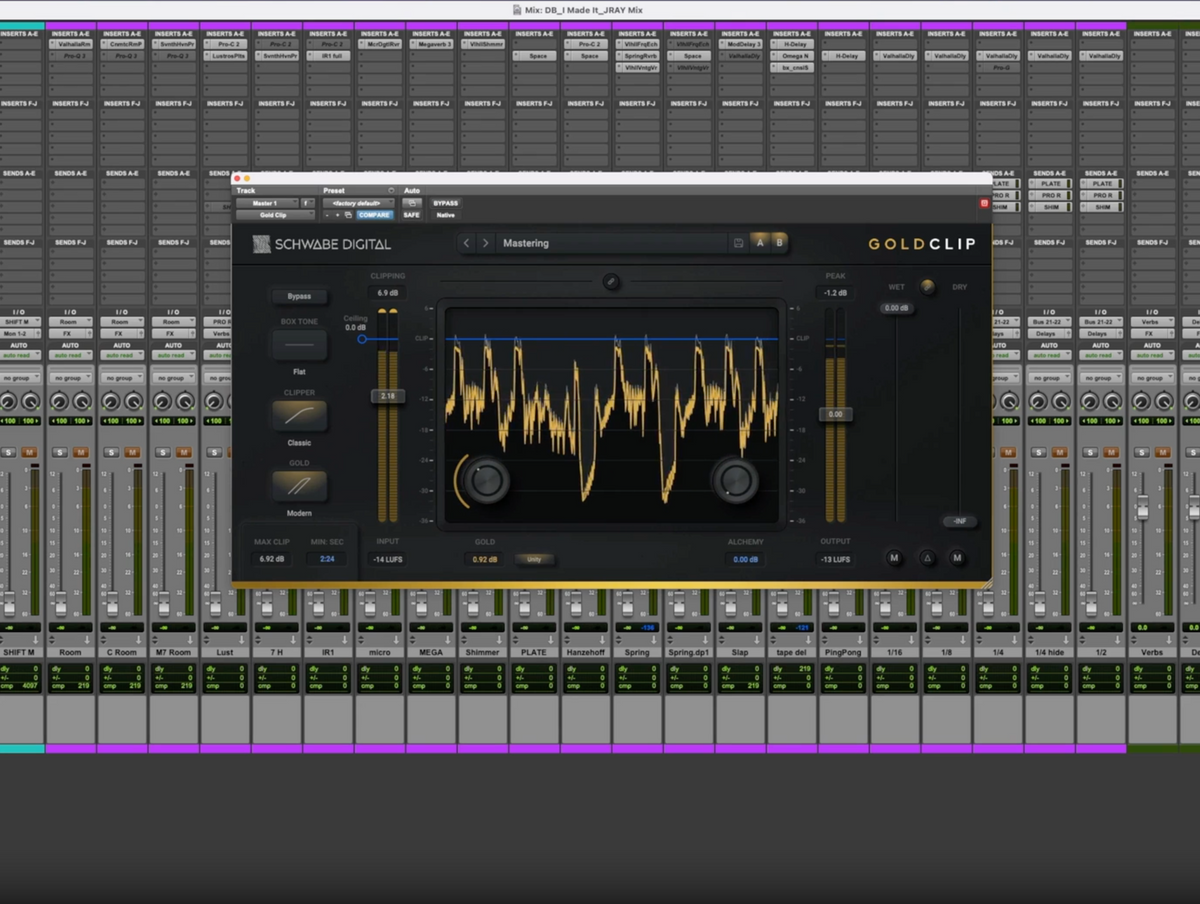Image resolution: width=1200 pixels, height=904 pixels.
Task: Click the wet/dry link knob
Action: coord(928,287)
